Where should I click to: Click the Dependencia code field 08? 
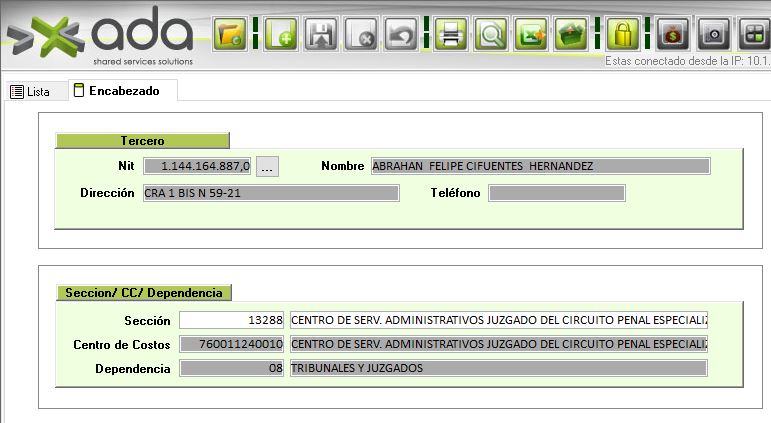click(x=232, y=368)
